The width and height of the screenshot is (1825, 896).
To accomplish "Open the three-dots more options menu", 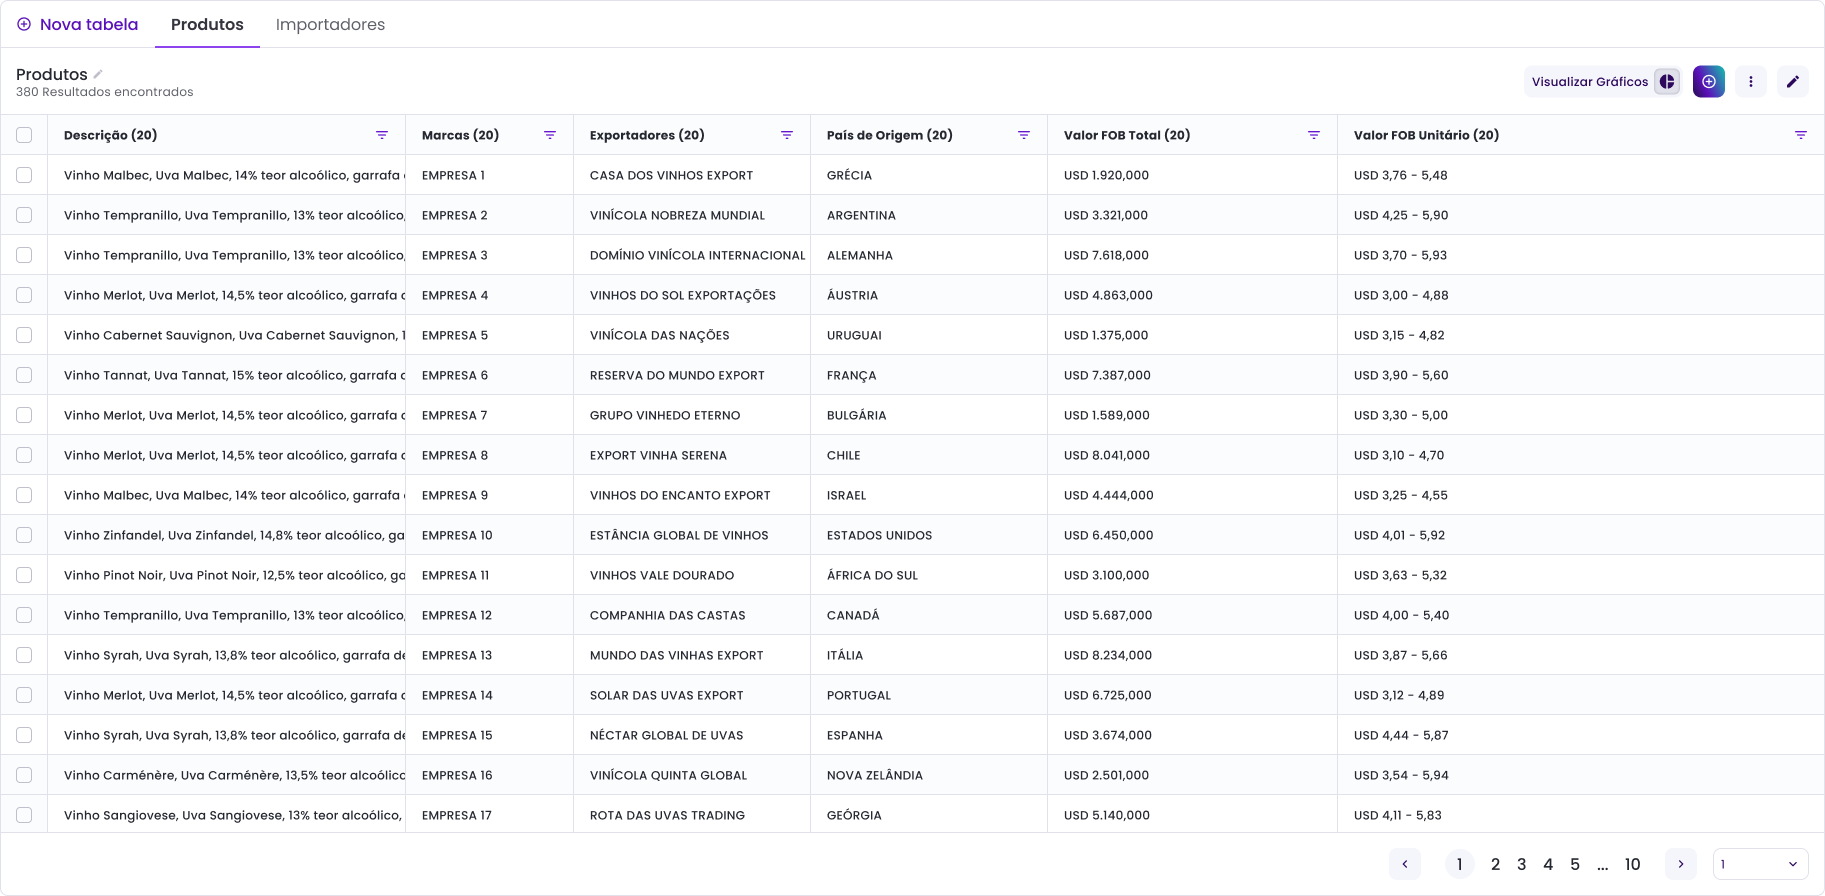I will coord(1751,82).
